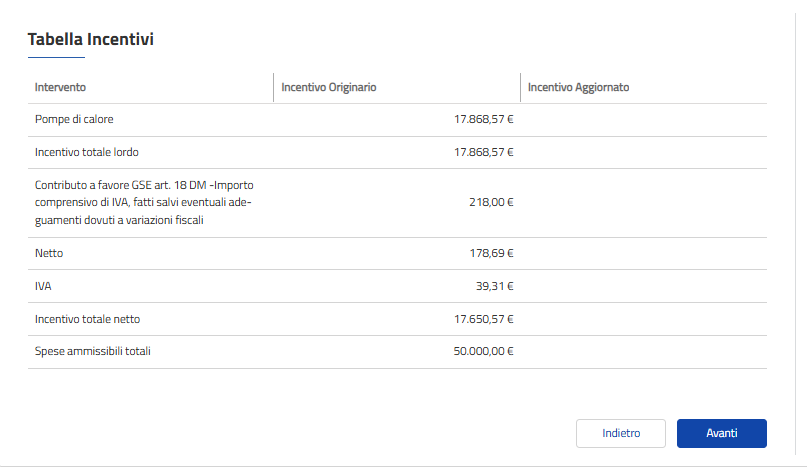Select the Incentivo Aggiornato column header
Image resolution: width=807 pixels, height=471 pixels.
click(x=578, y=88)
